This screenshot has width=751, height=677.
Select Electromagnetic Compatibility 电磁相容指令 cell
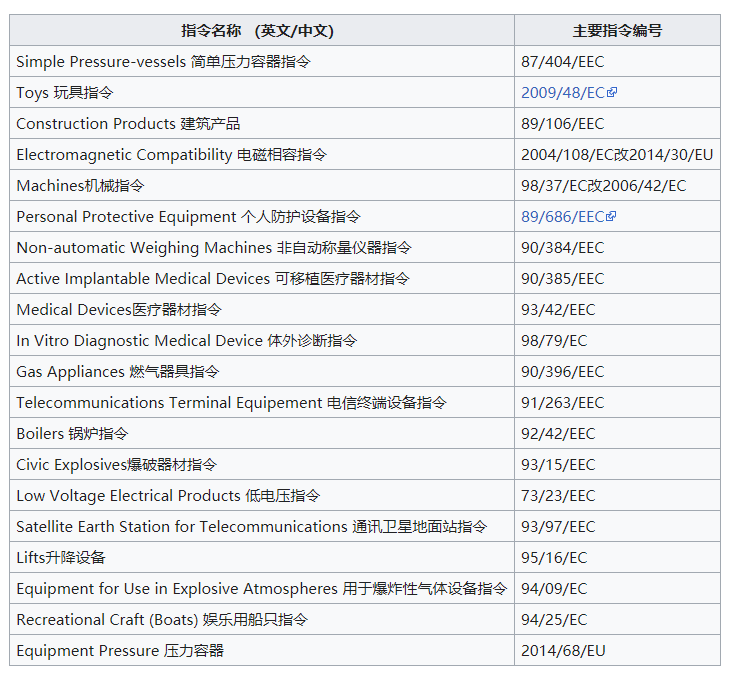click(262, 154)
